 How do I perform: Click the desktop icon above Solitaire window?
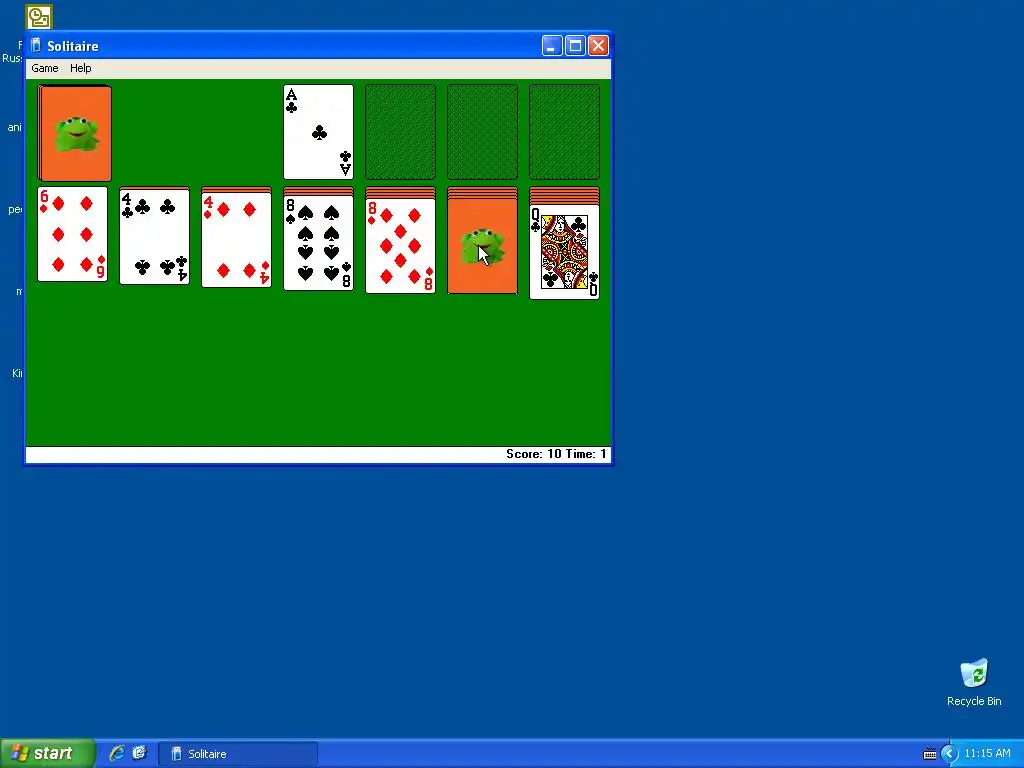click(39, 17)
